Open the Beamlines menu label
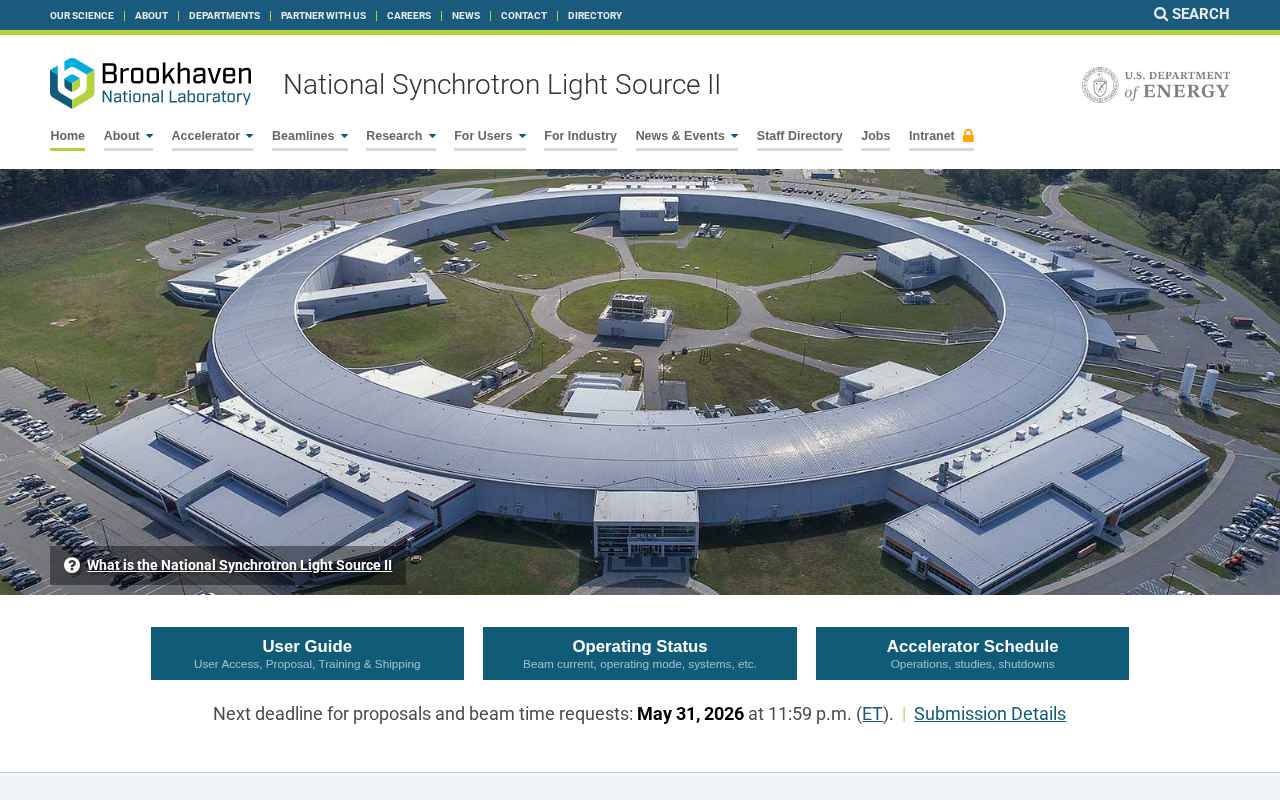This screenshot has width=1280, height=800. click(303, 136)
